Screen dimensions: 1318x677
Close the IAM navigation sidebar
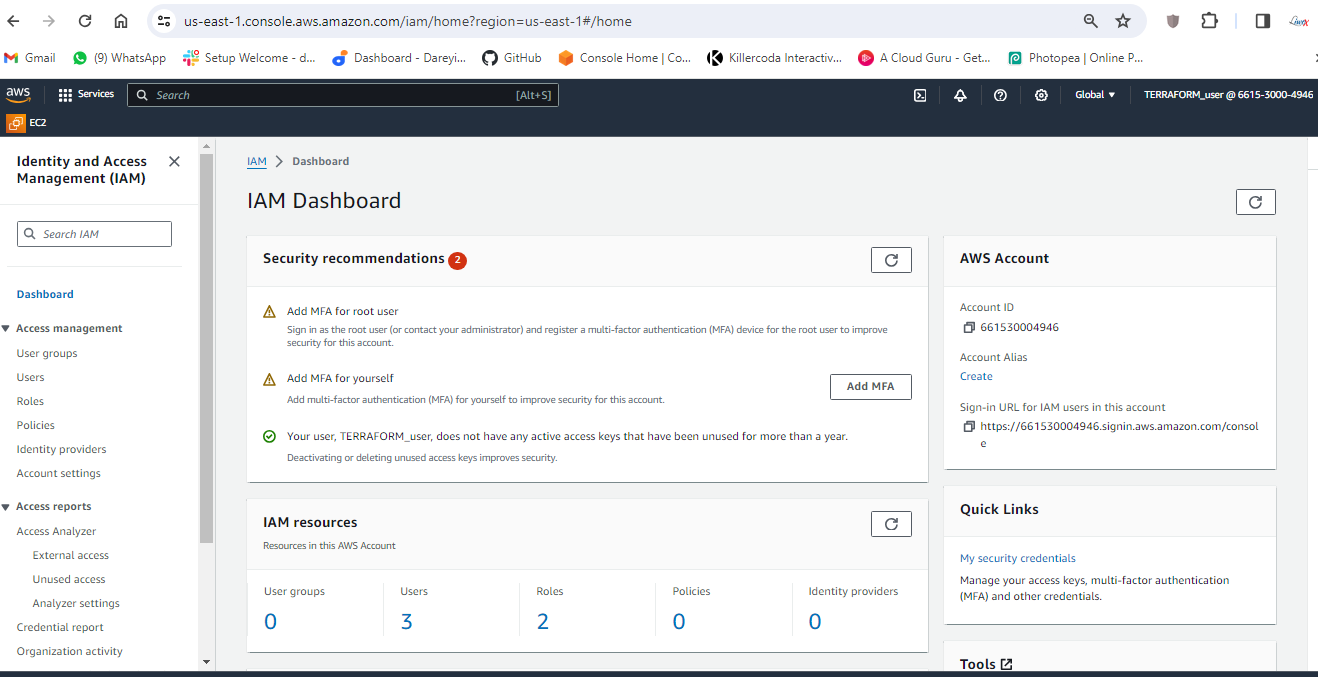[174, 161]
